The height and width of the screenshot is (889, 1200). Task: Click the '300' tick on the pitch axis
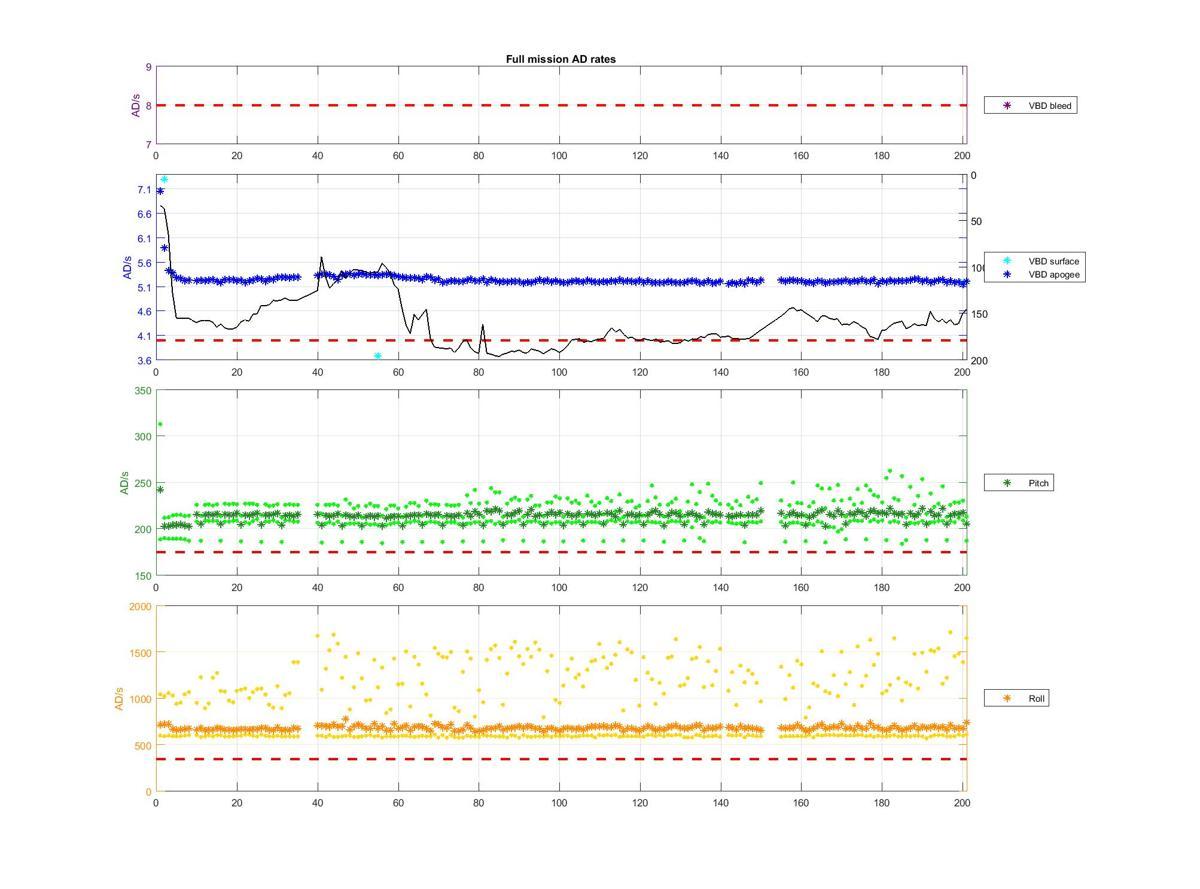[x=143, y=437]
